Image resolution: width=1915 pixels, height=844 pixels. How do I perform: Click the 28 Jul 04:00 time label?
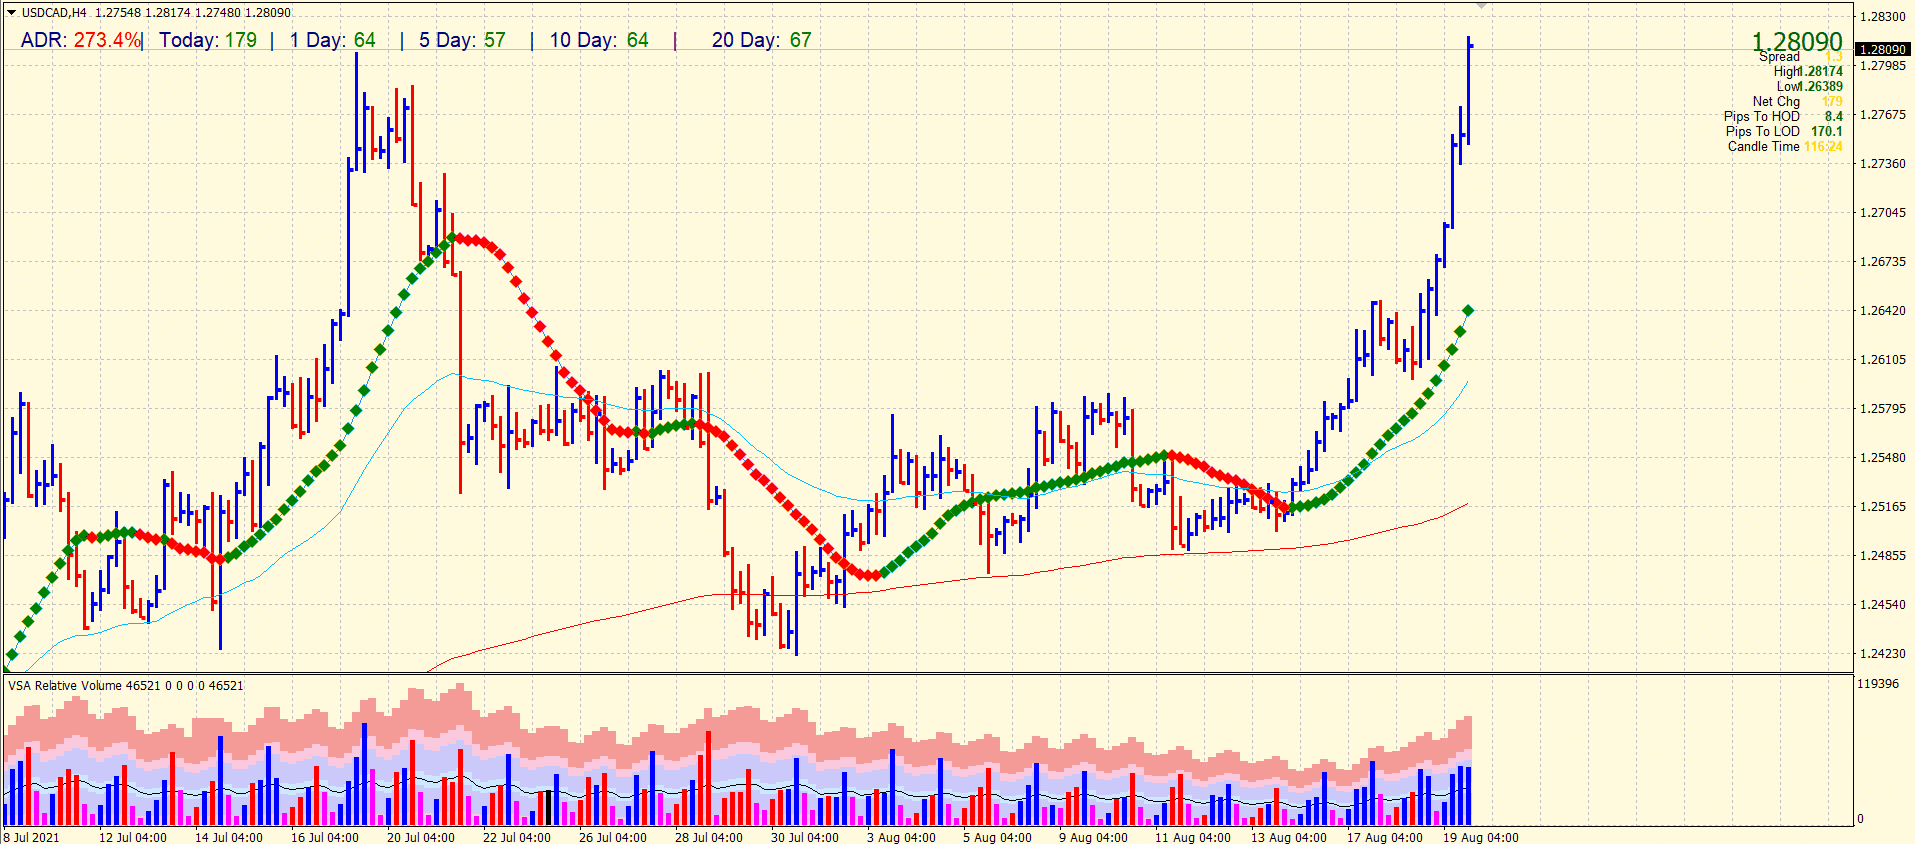tap(709, 837)
